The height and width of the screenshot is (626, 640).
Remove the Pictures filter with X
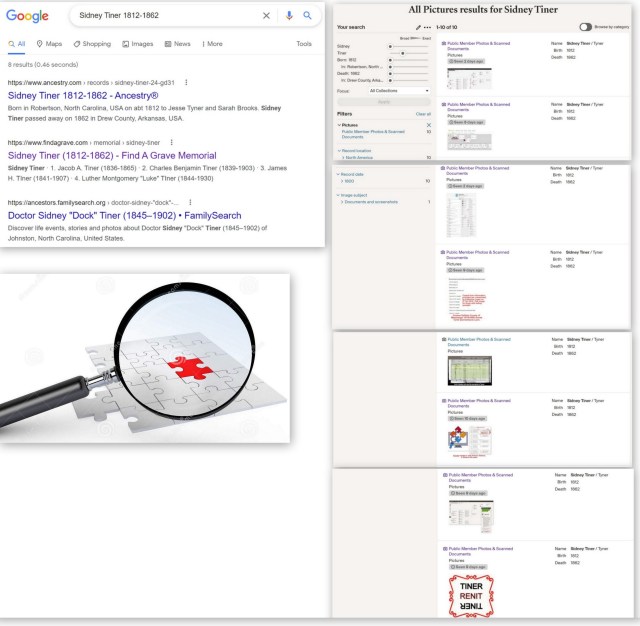tap(429, 125)
